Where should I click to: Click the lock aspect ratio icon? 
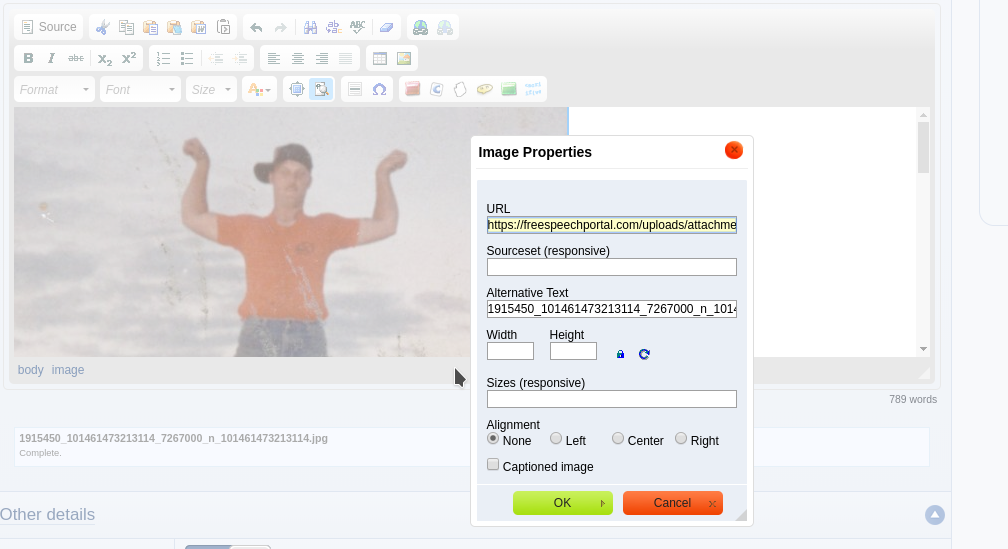click(x=620, y=354)
